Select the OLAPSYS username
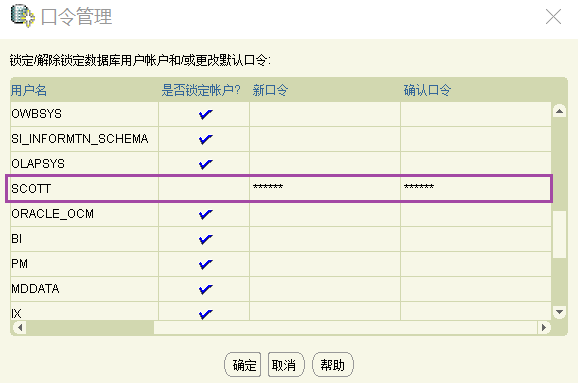Image resolution: width=578 pixels, height=383 pixels. [x=38, y=164]
